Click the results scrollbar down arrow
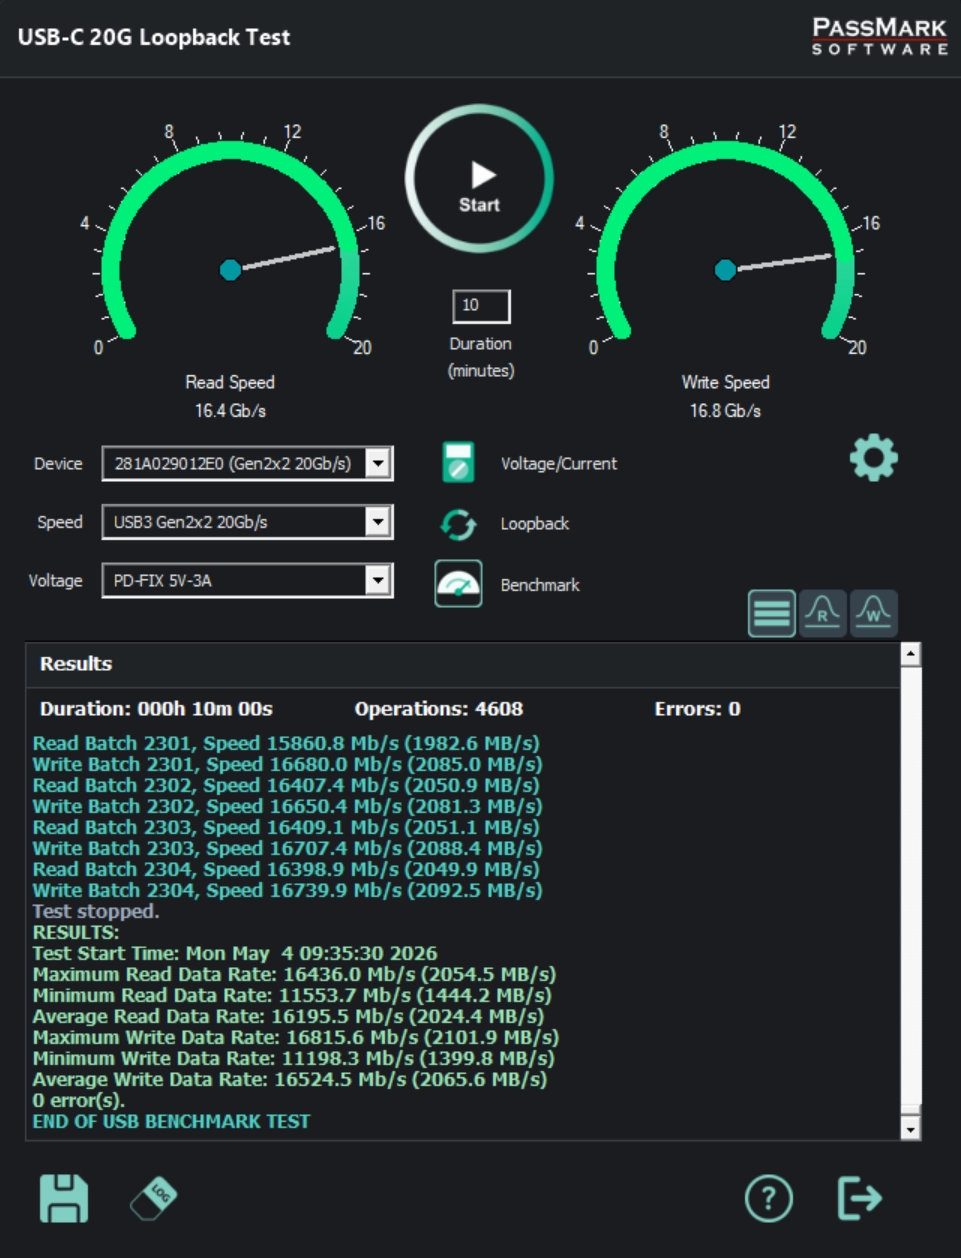 [910, 1129]
